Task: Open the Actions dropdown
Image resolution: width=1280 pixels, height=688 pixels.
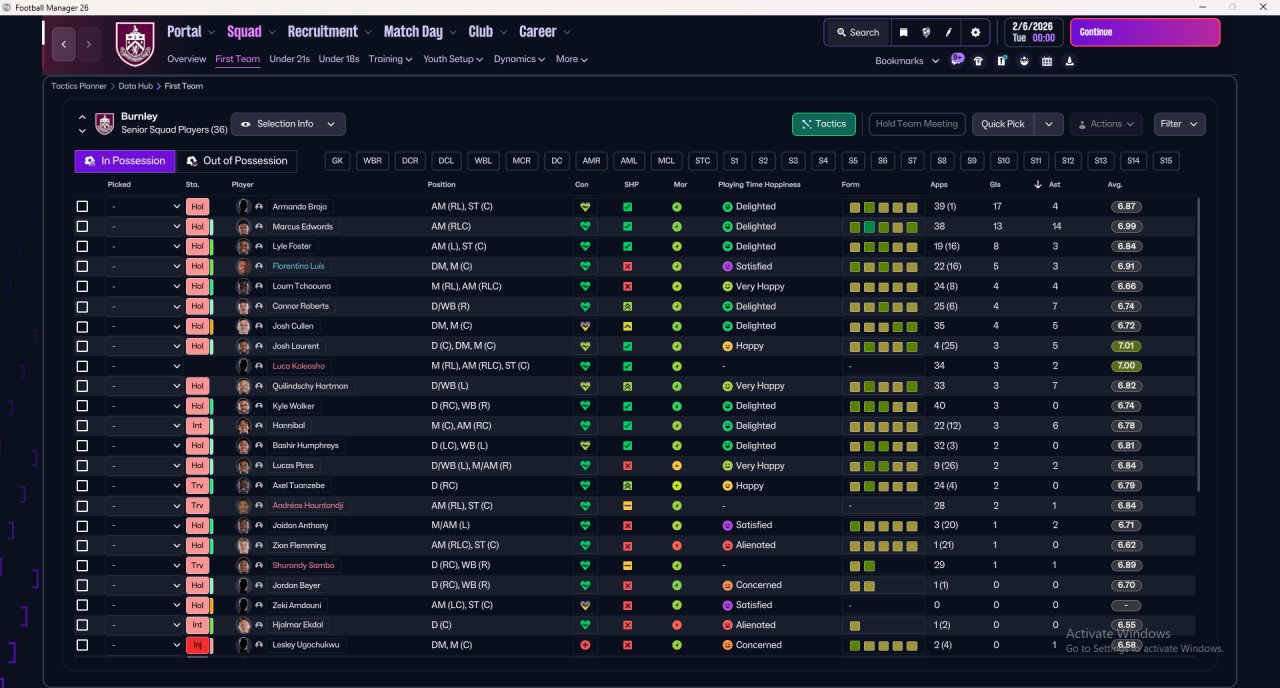Action: click(1106, 124)
